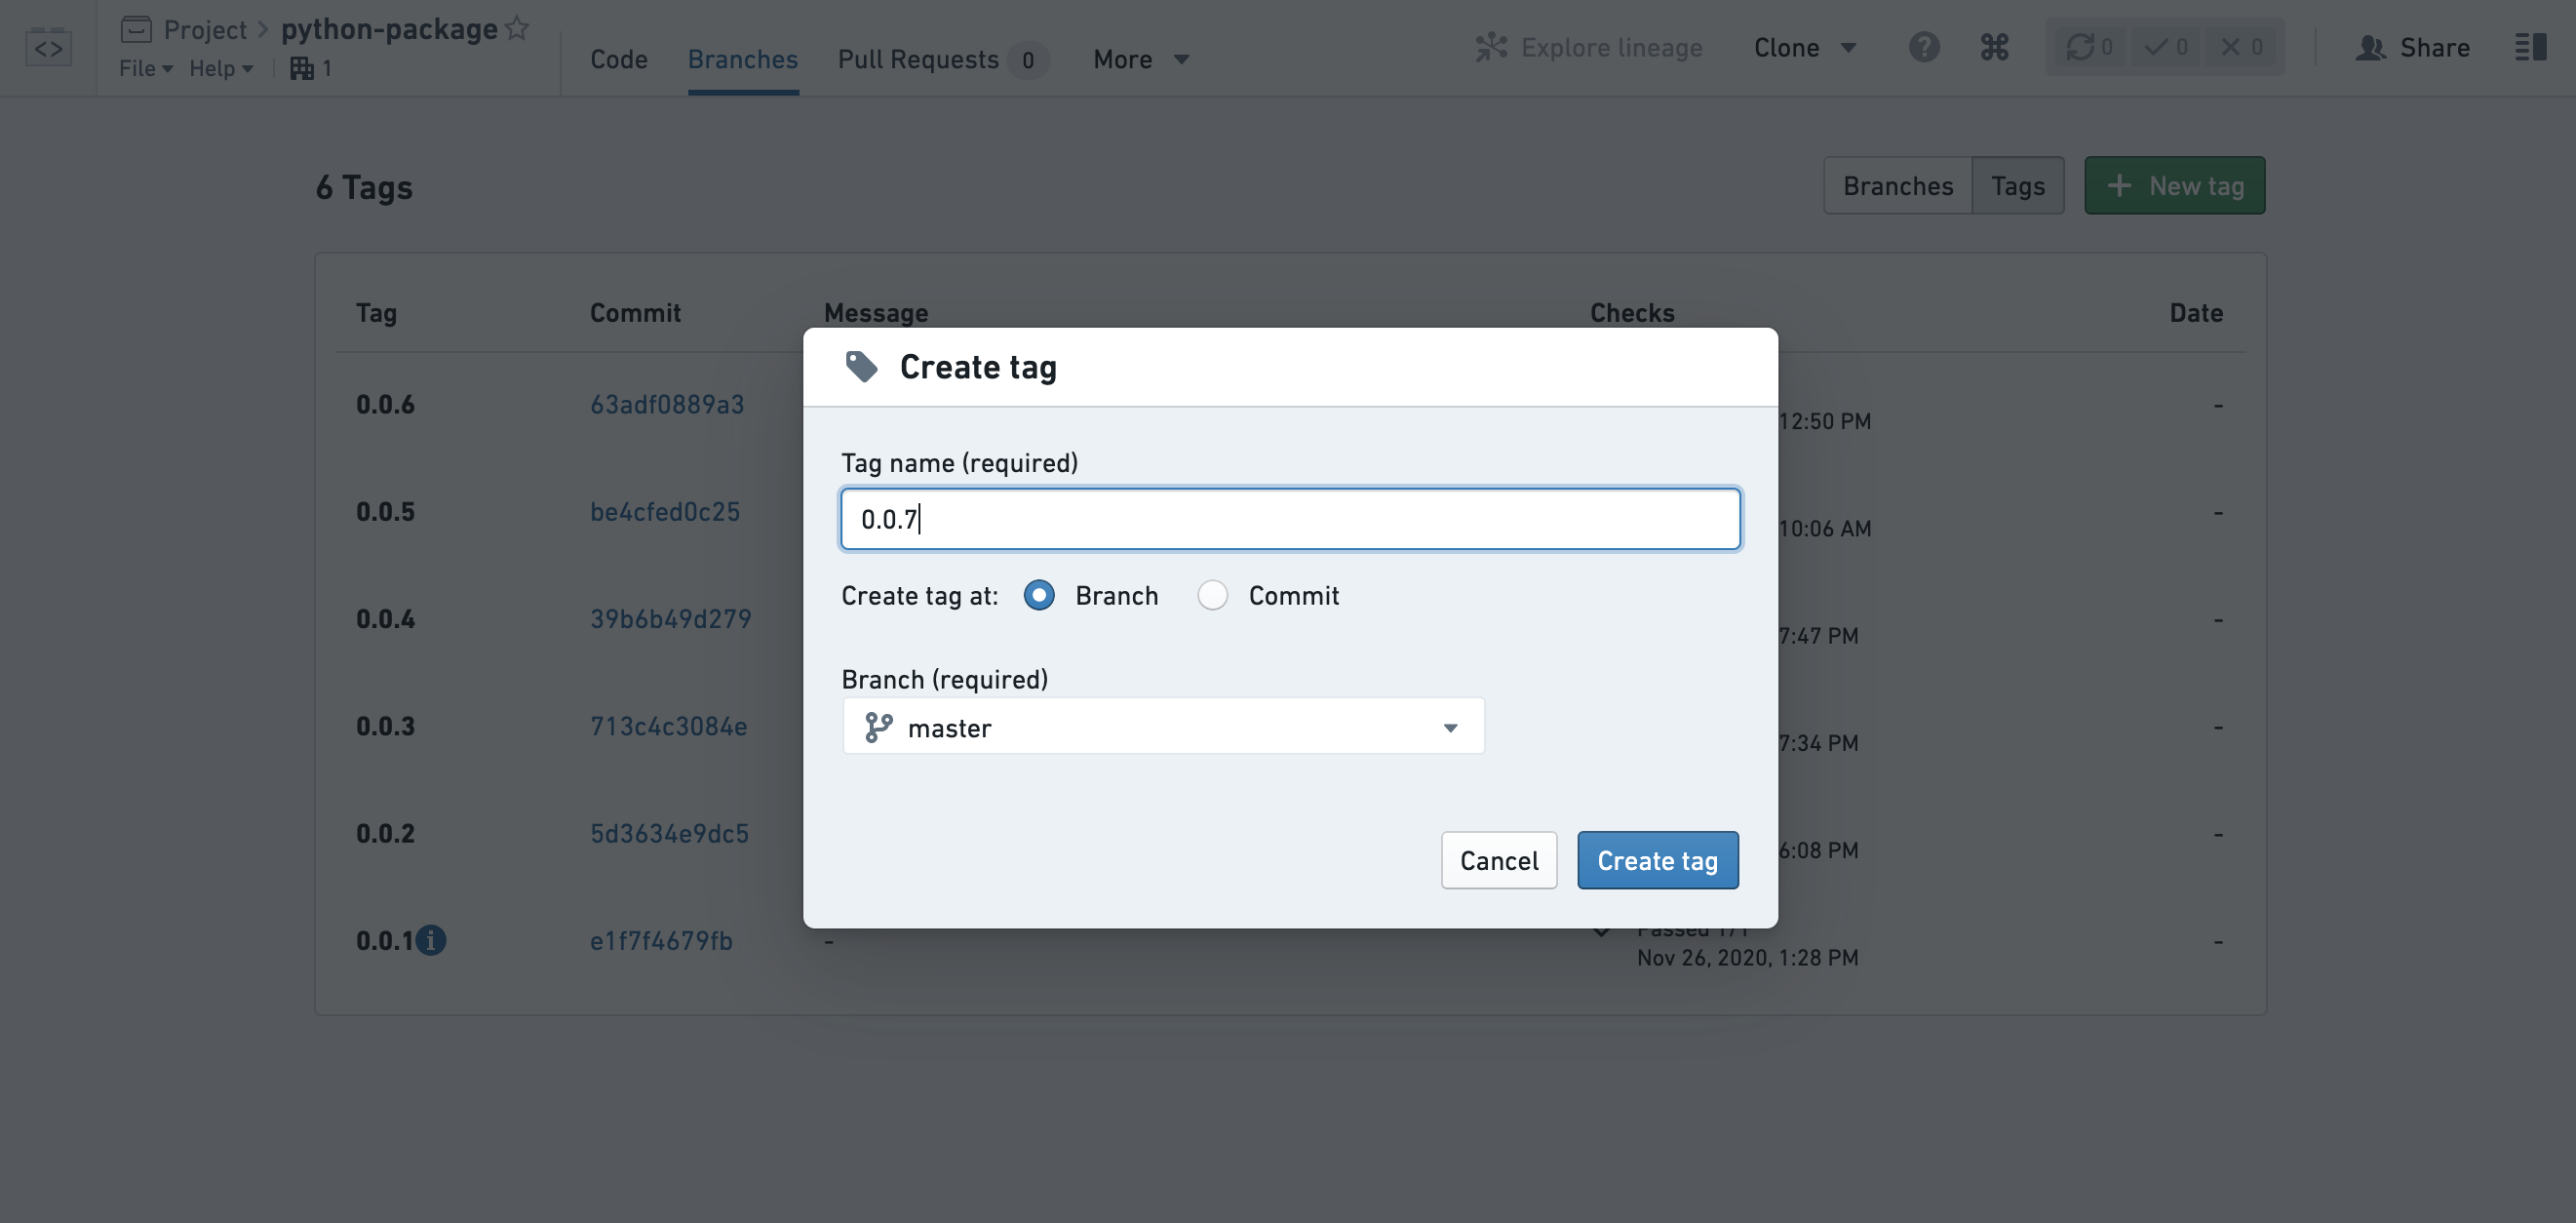Open the Clone dropdown
This screenshot has width=2576, height=1223.
pyautogui.click(x=1805, y=47)
